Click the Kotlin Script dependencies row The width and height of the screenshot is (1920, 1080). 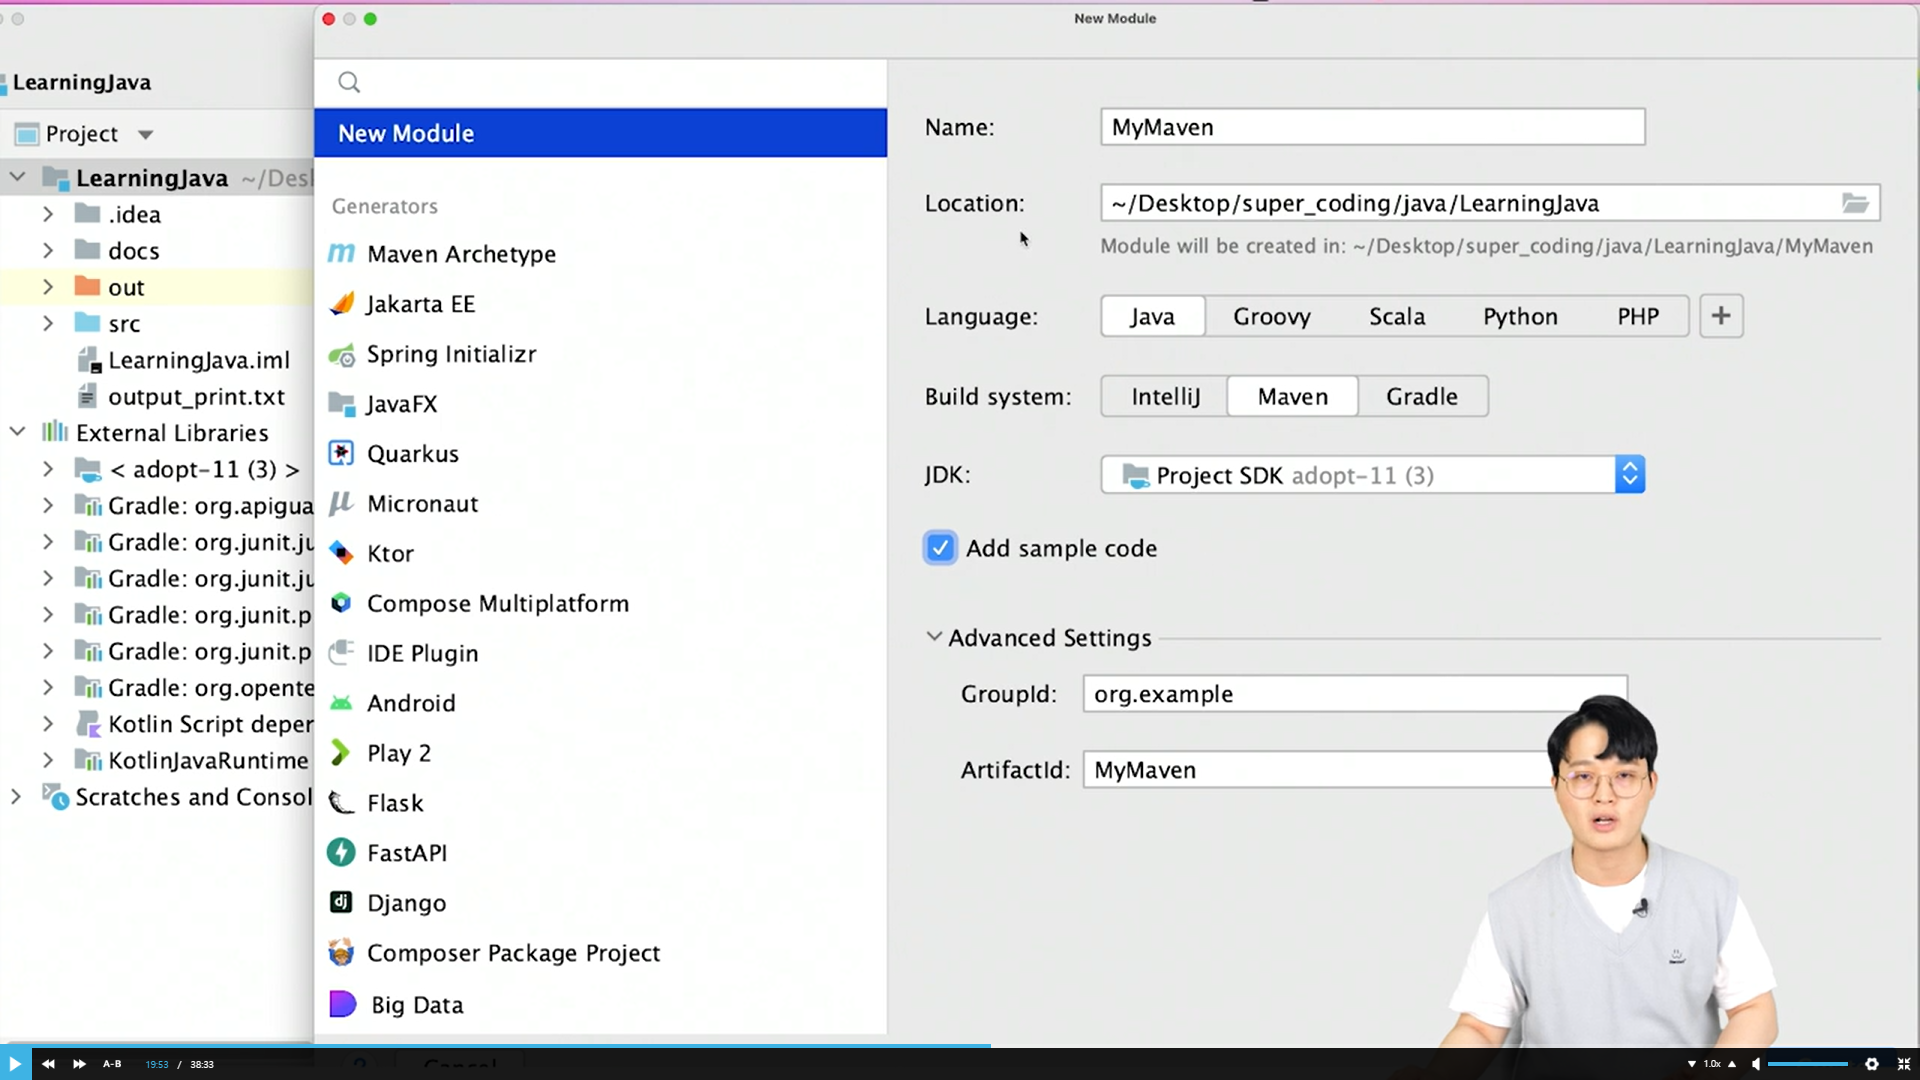[x=157, y=724]
